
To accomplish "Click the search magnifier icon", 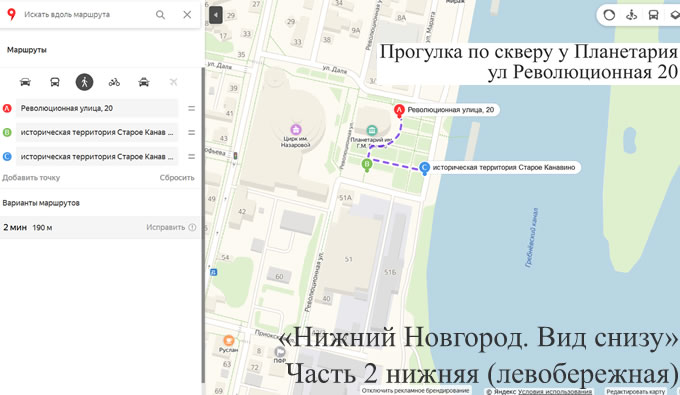I will [x=160, y=15].
